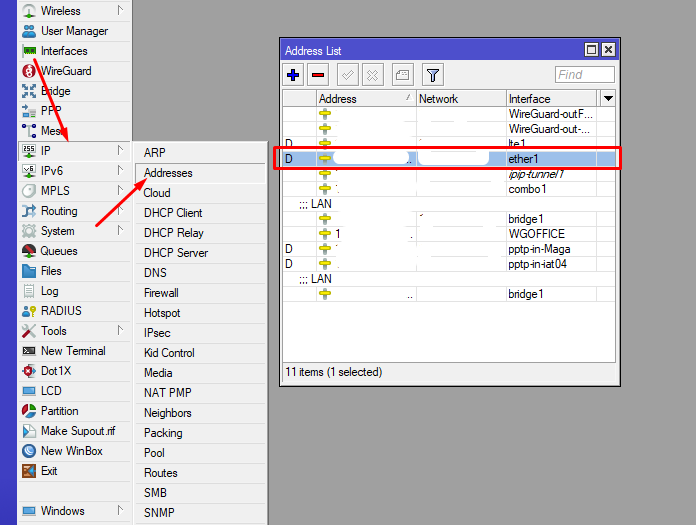This screenshot has height=525, width=696.
Task: Open the column selector dropdown arrow
Action: tap(608, 98)
